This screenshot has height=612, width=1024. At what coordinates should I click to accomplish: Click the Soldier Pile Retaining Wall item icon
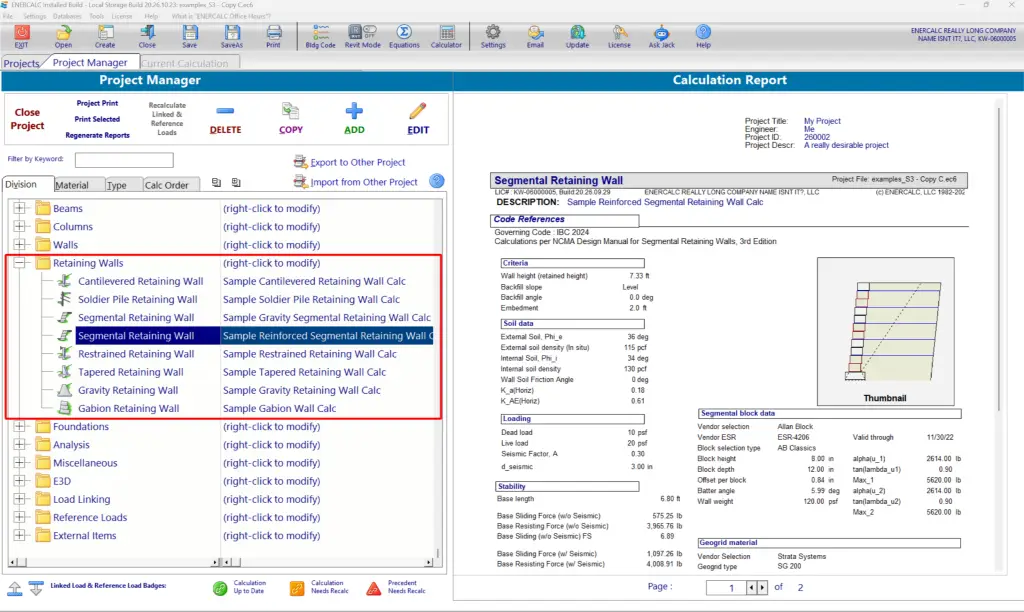coord(65,299)
